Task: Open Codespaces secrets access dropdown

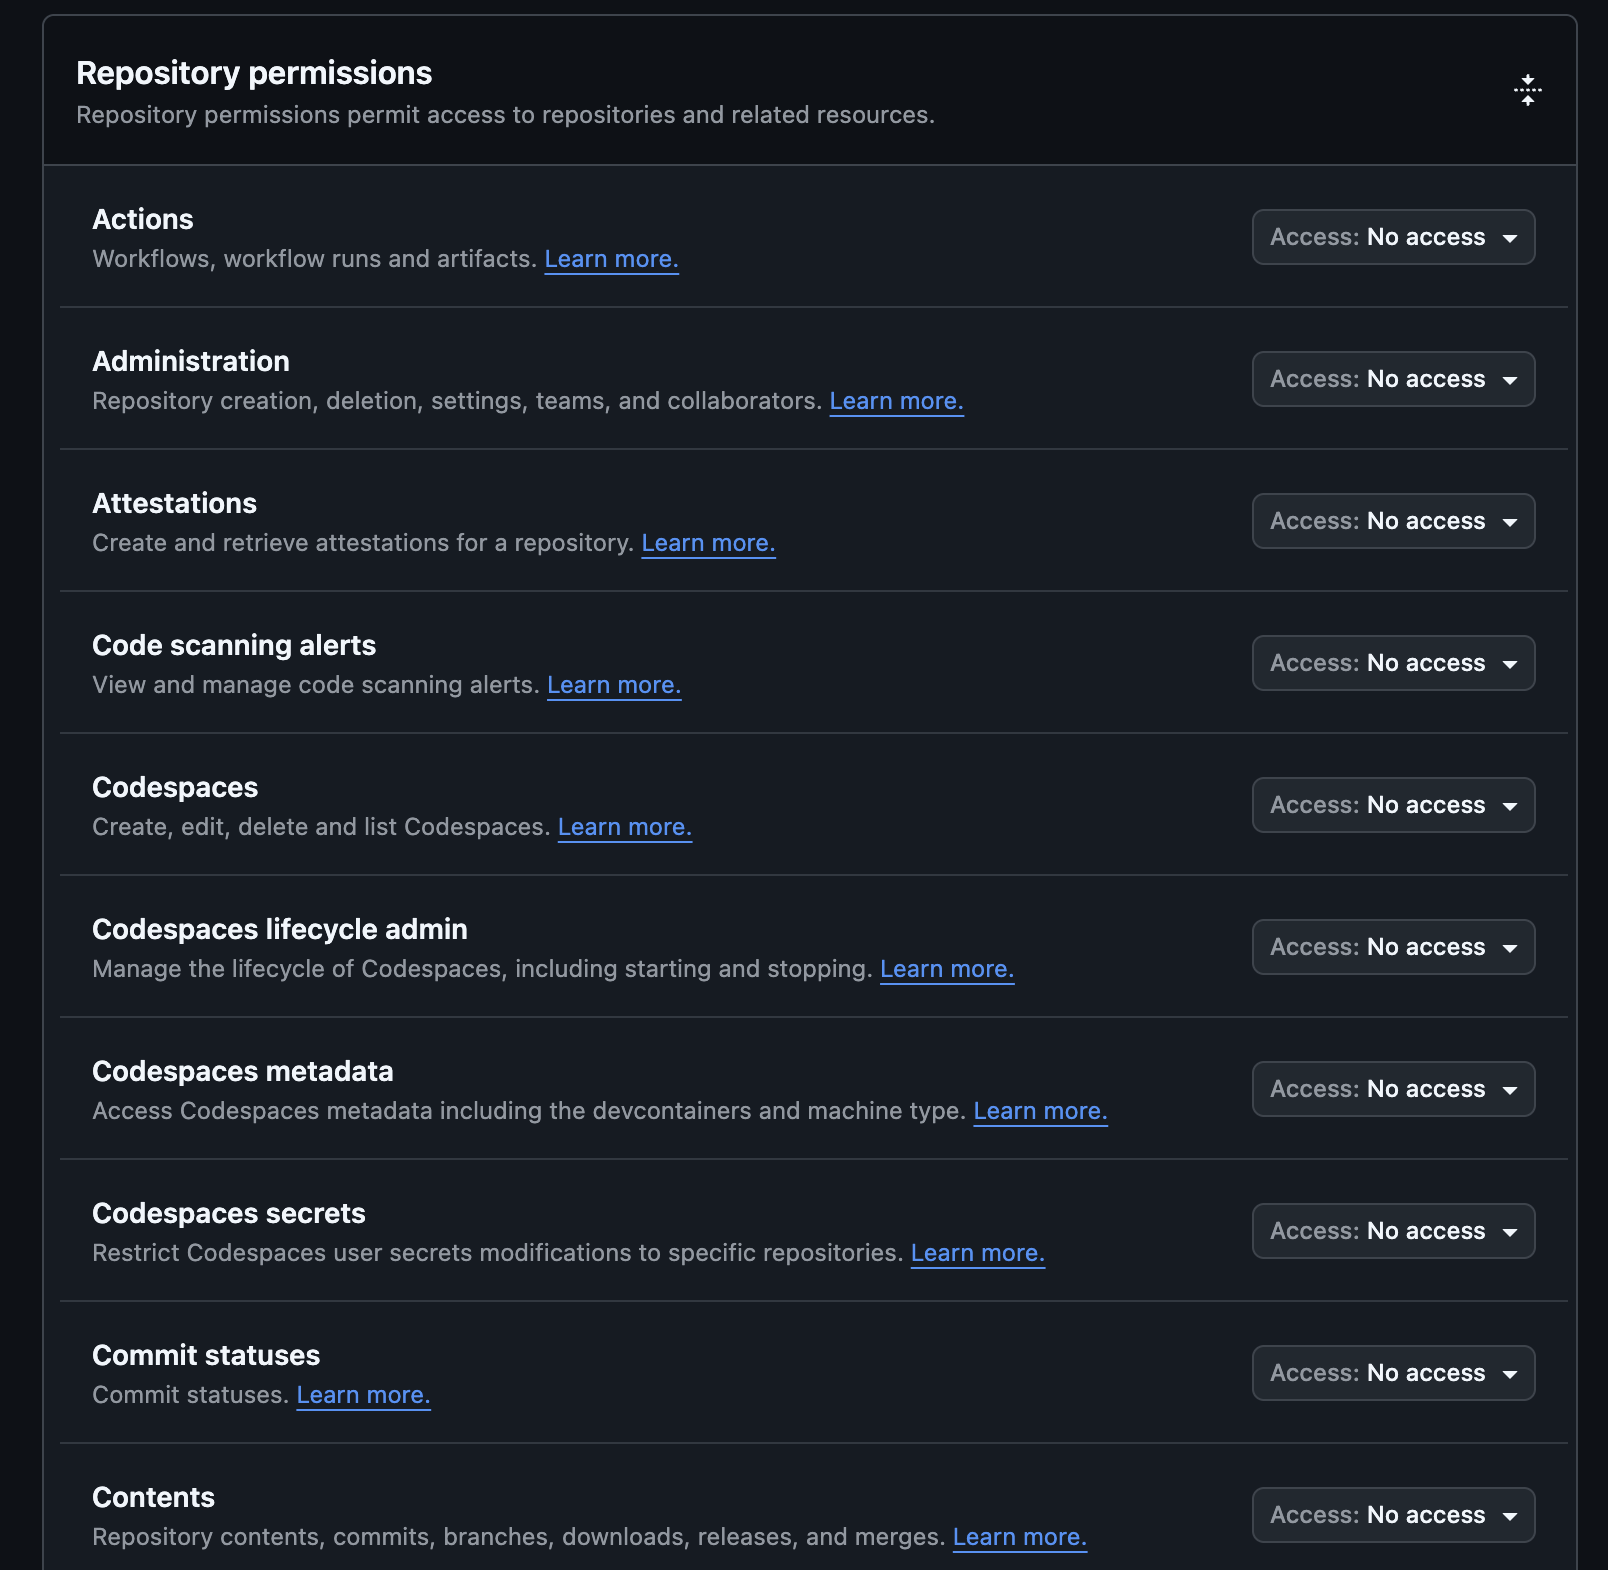Action: pos(1393,1231)
